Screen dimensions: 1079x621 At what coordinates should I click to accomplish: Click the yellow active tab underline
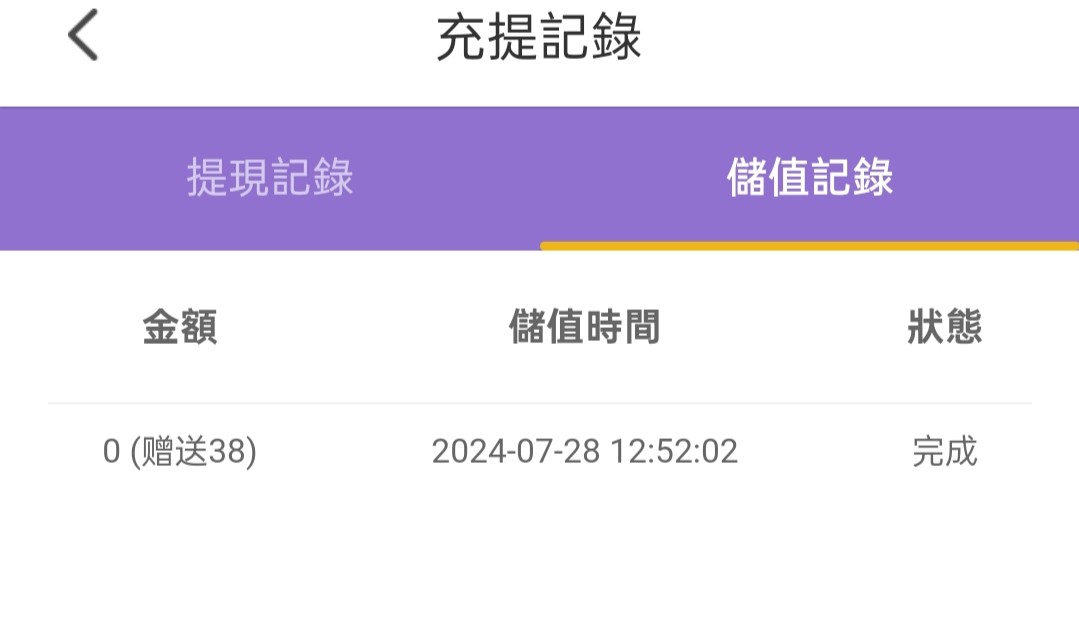pyautogui.click(x=810, y=245)
